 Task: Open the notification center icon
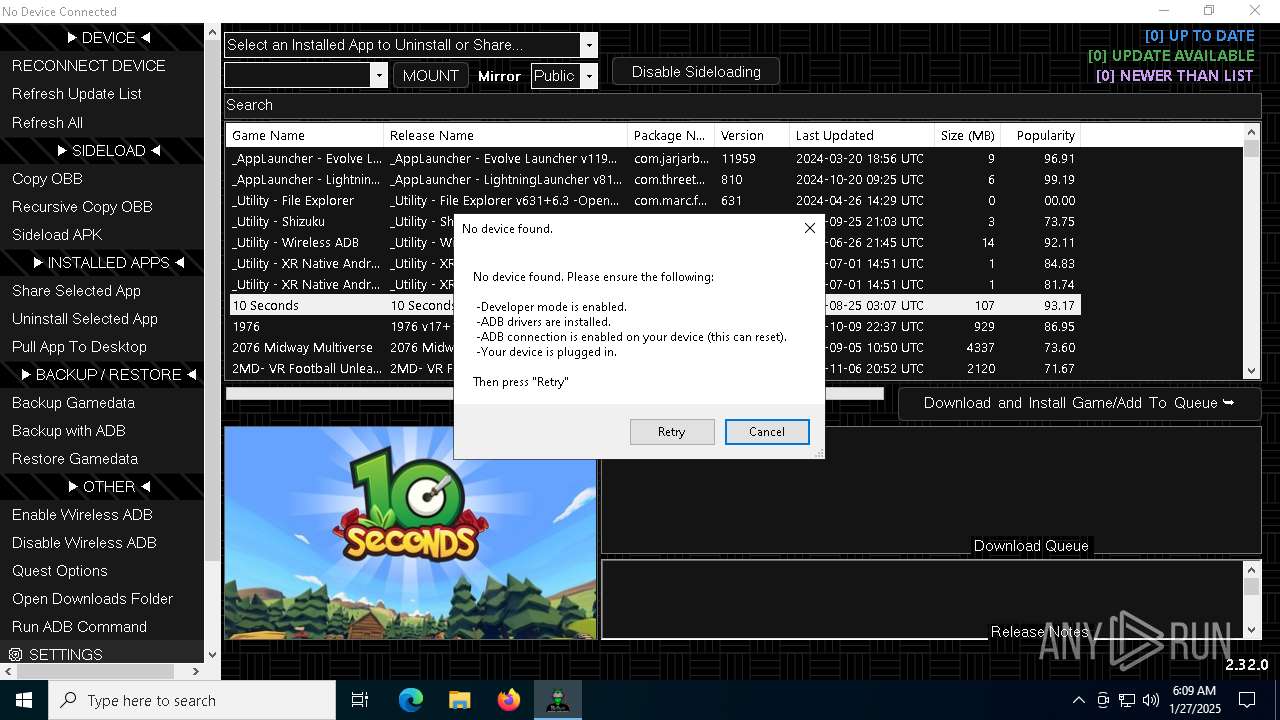coord(1247,700)
